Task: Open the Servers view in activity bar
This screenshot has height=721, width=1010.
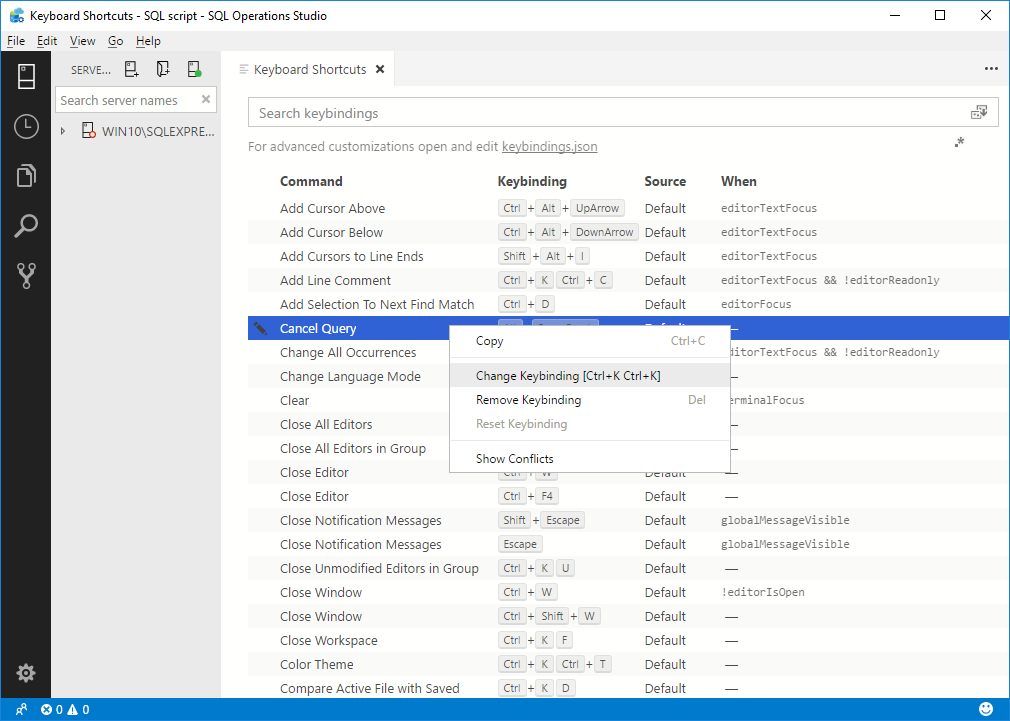Action: pos(26,77)
